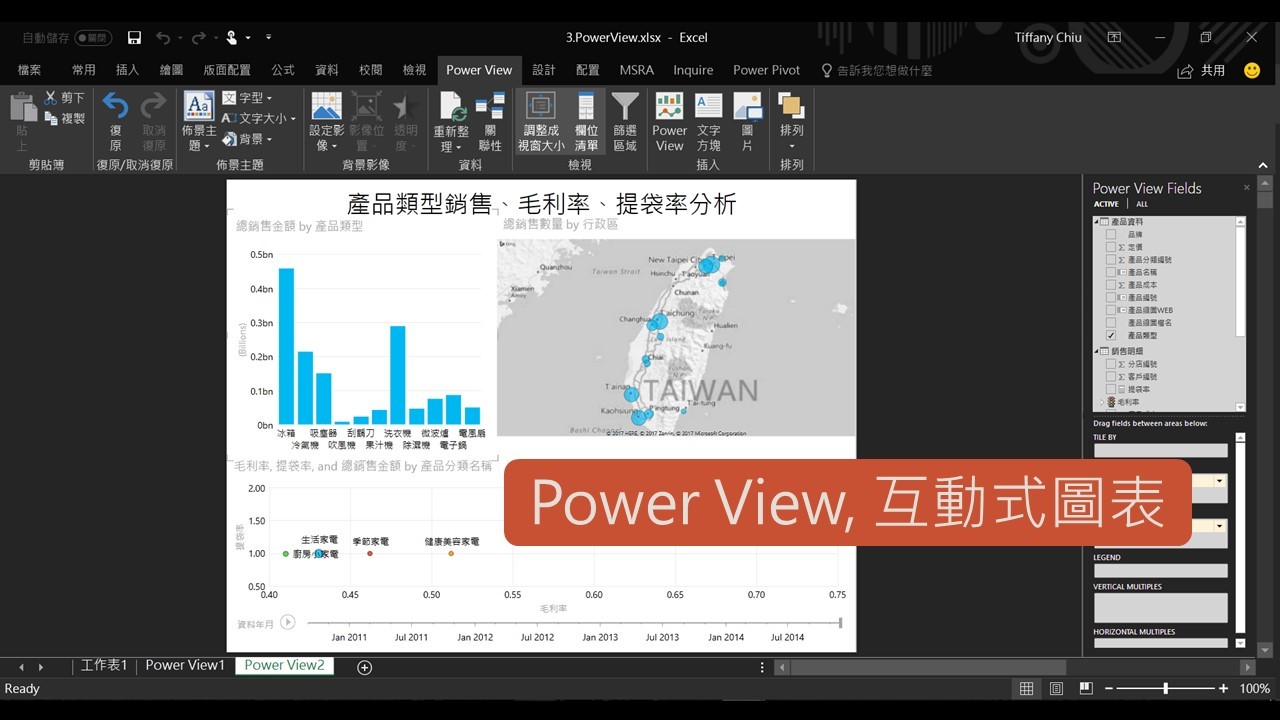This screenshot has width=1280, height=720.
Task: Add a new sheet with plus button
Action: pyautogui.click(x=365, y=667)
